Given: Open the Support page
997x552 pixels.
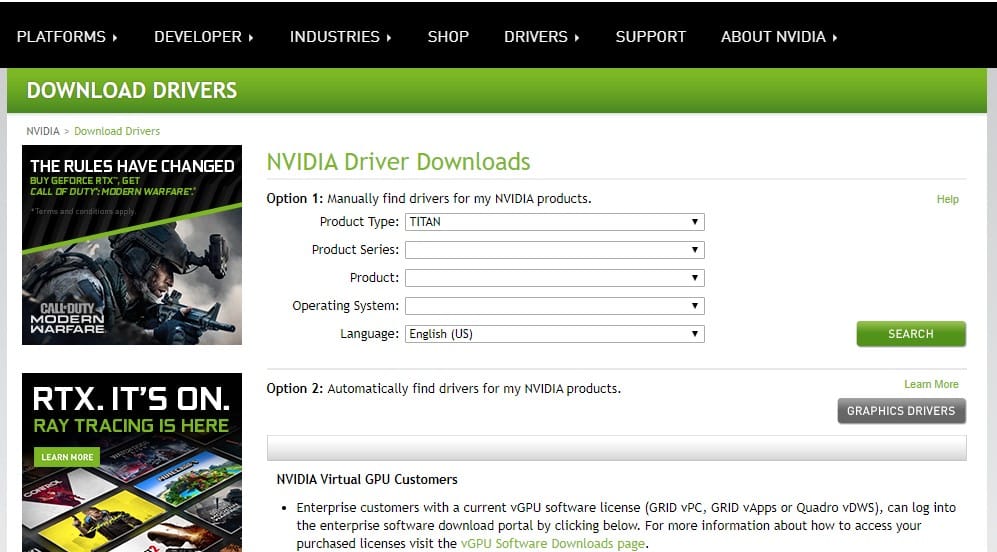Looking at the screenshot, I should point(650,37).
